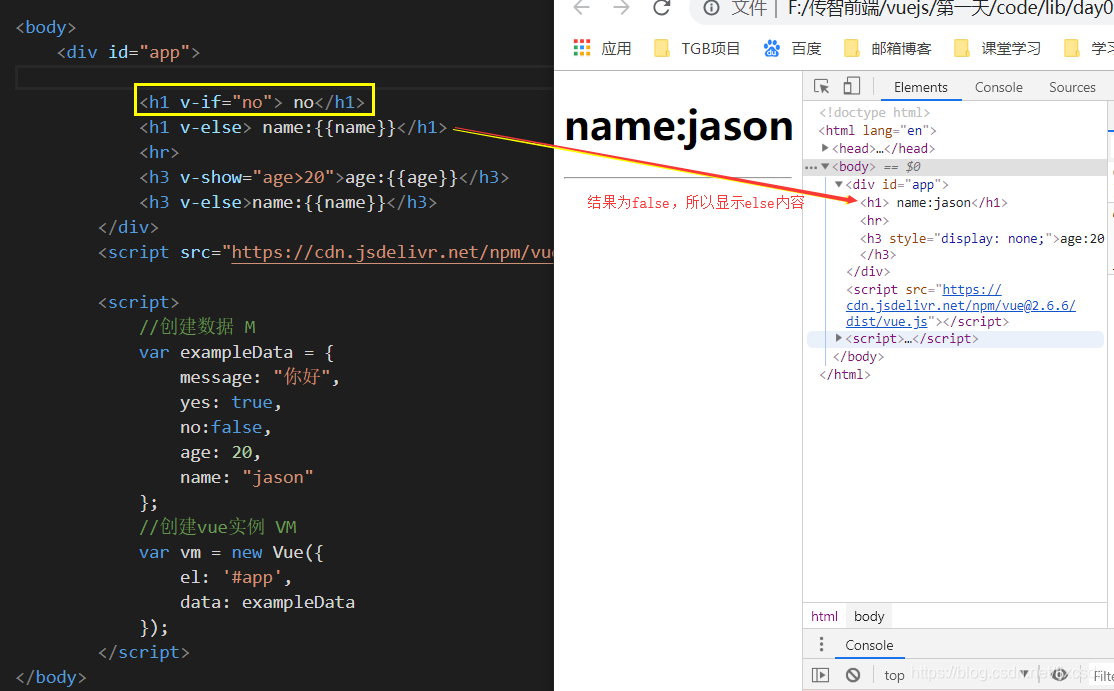Click the 'el: '#app'' line
The image size is (1114, 691).
[x=236, y=577]
